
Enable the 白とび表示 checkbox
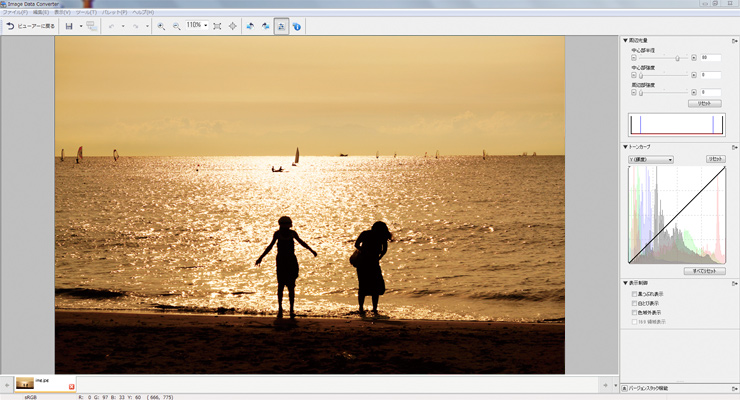(x=633, y=303)
